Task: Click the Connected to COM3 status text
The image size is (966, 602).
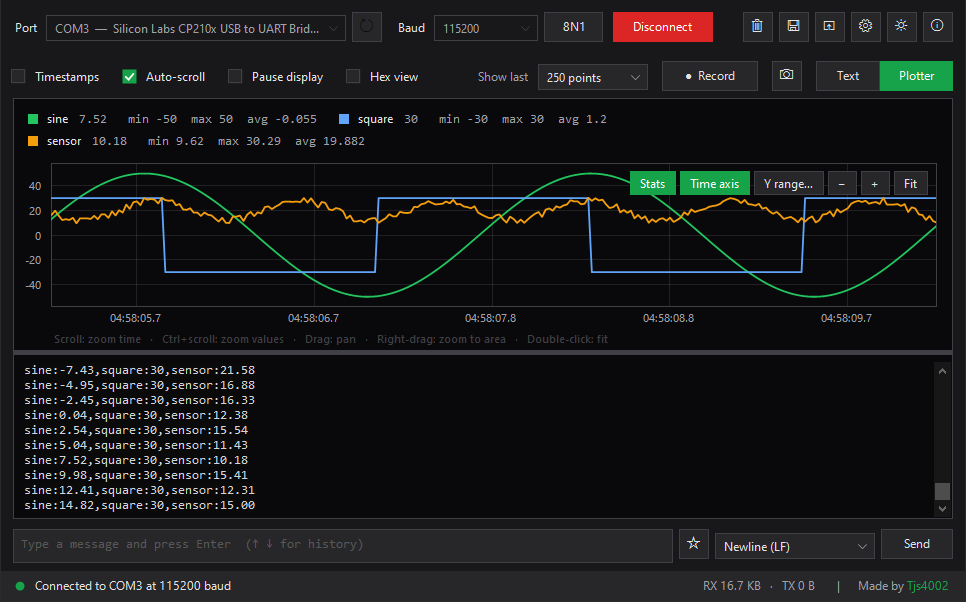Action: [x=133, y=586]
